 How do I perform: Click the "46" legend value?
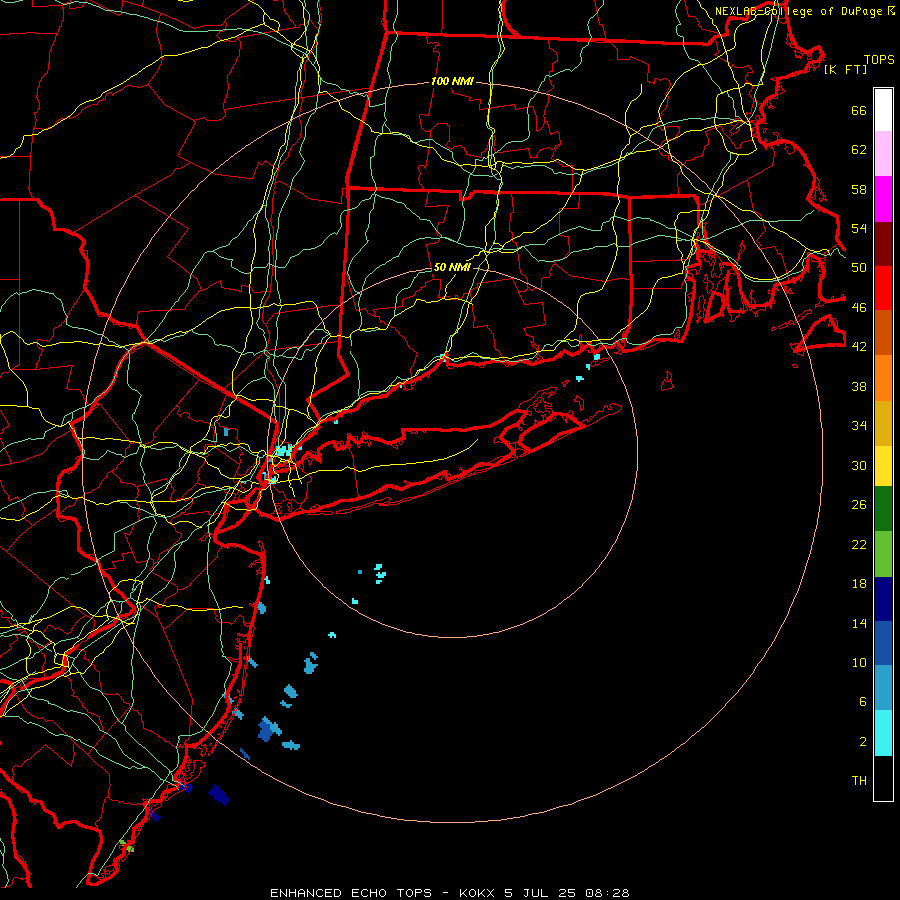(x=859, y=307)
